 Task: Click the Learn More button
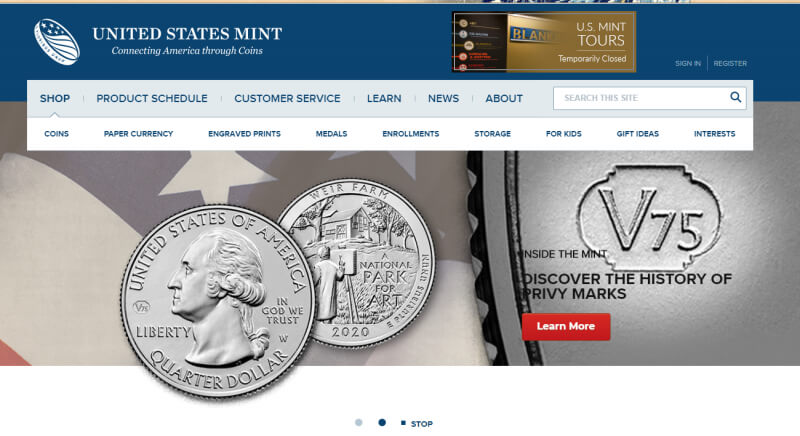[x=566, y=326]
